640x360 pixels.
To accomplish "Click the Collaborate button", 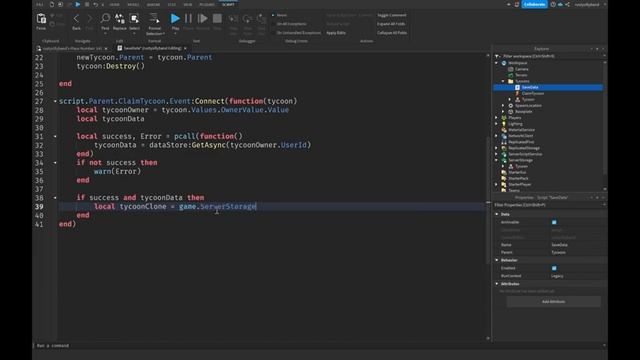I will [534, 4].
